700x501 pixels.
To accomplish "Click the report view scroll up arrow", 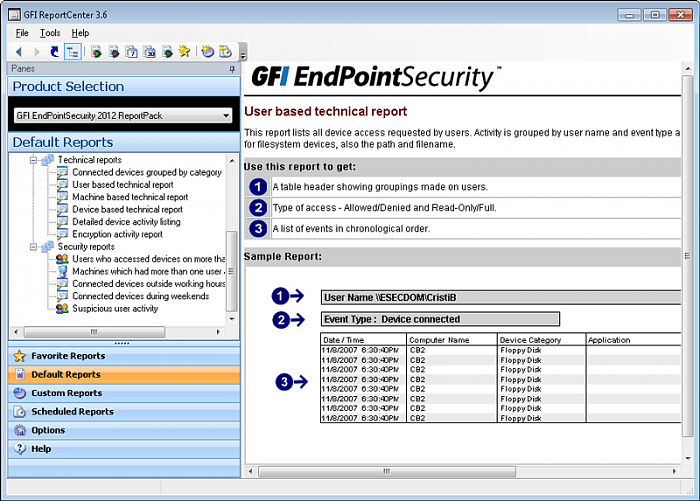I will [x=688, y=69].
